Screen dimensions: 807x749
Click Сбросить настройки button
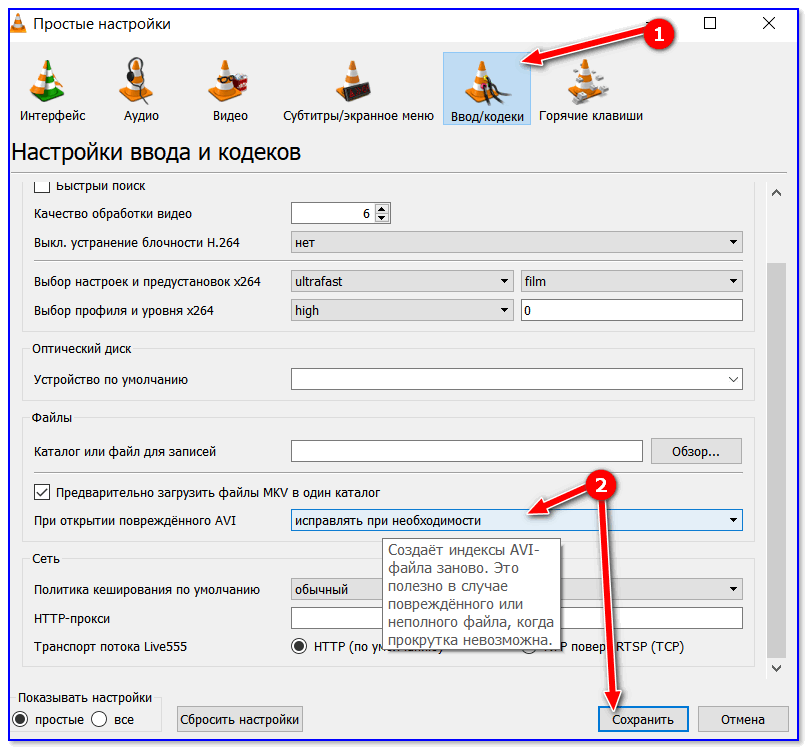239,719
